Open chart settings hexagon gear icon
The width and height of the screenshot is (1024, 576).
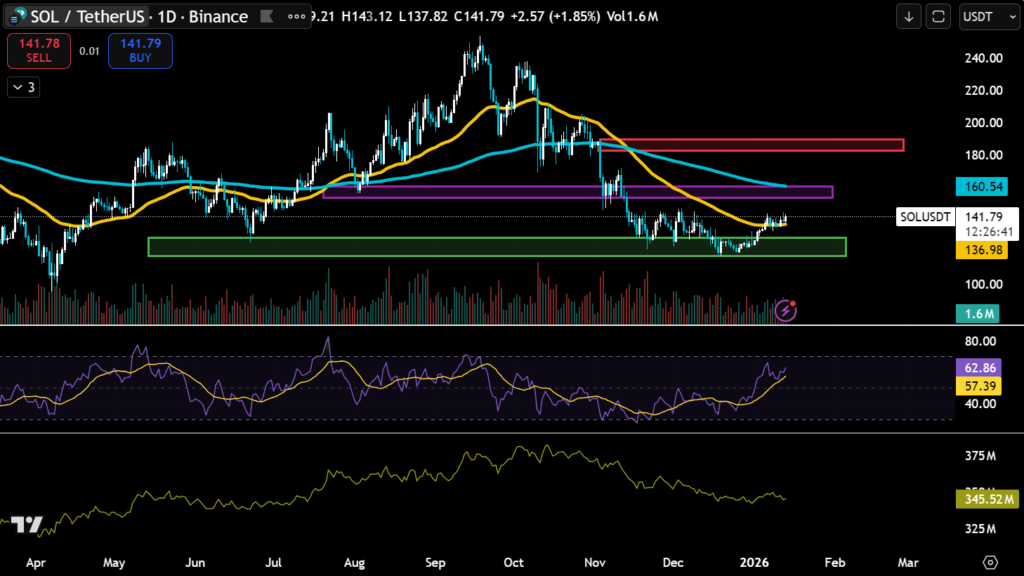click(990, 562)
